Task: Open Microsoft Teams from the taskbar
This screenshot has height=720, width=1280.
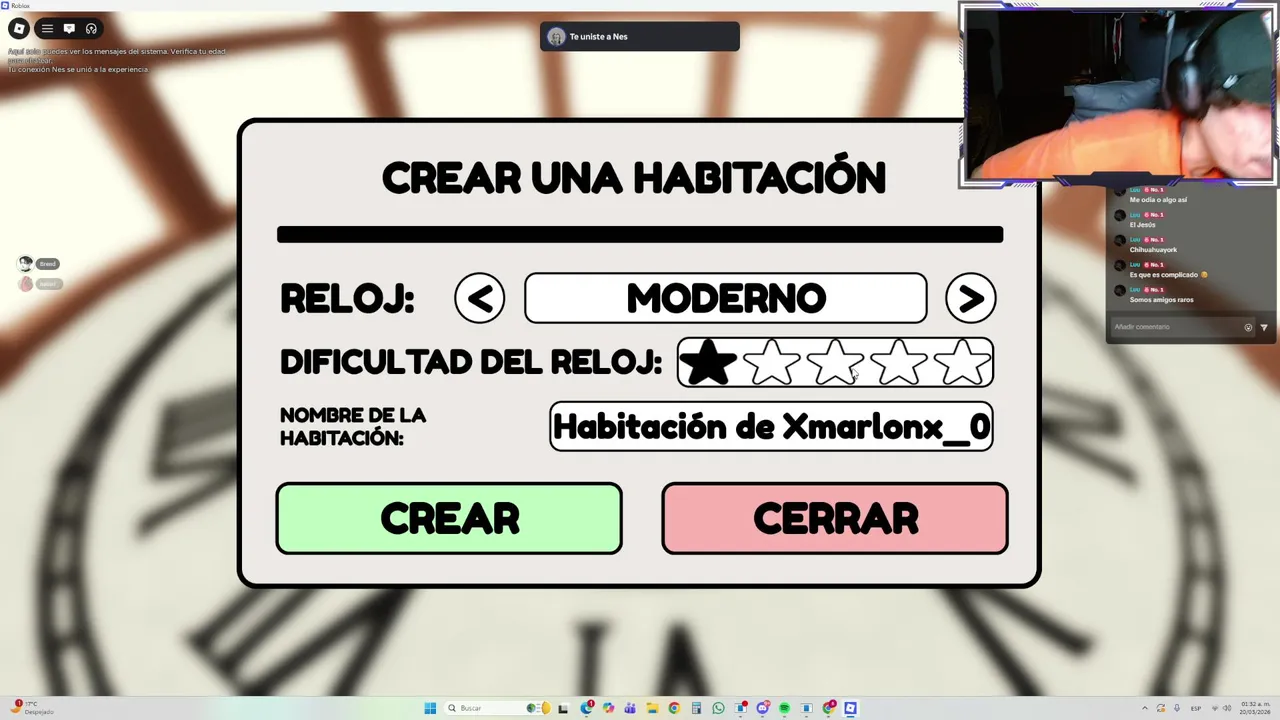Action: (x=630, y=708)
